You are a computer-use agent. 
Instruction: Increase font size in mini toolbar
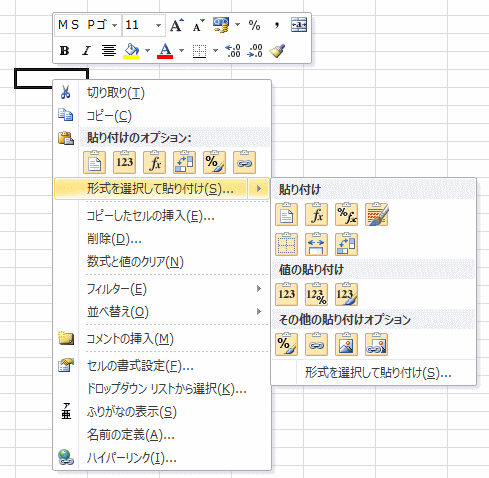[177, 25]
